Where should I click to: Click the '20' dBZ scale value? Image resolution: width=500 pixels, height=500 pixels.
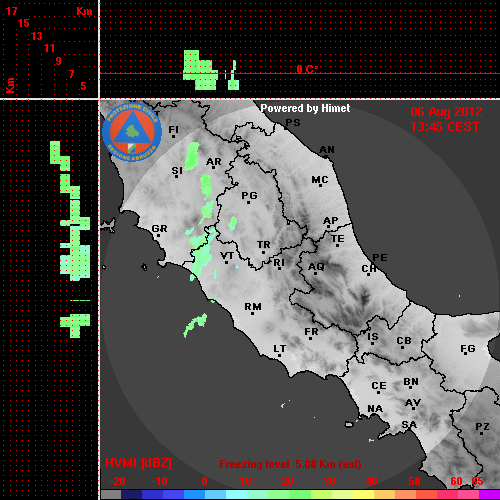(x=287, y=481)
